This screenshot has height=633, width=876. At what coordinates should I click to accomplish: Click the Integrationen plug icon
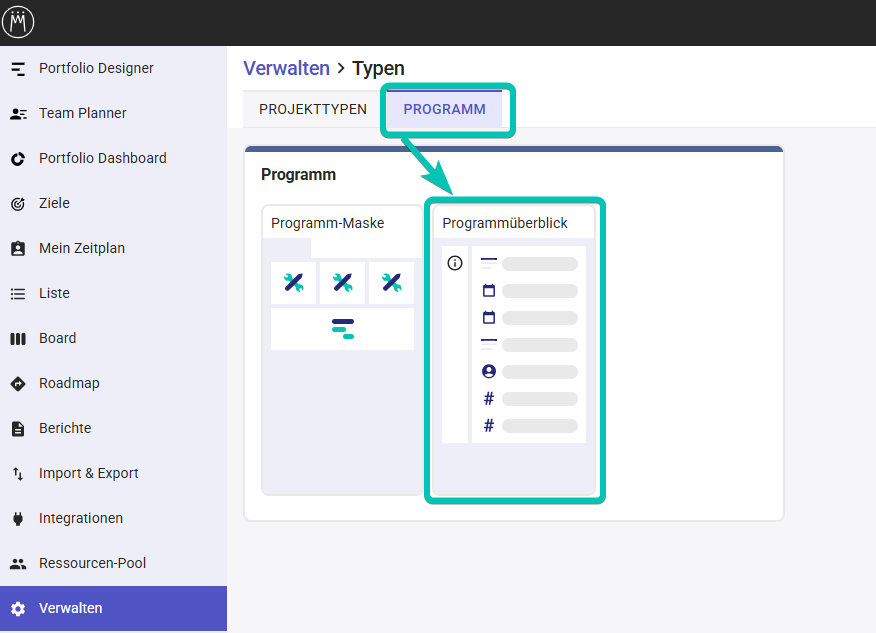coord(18,519)
